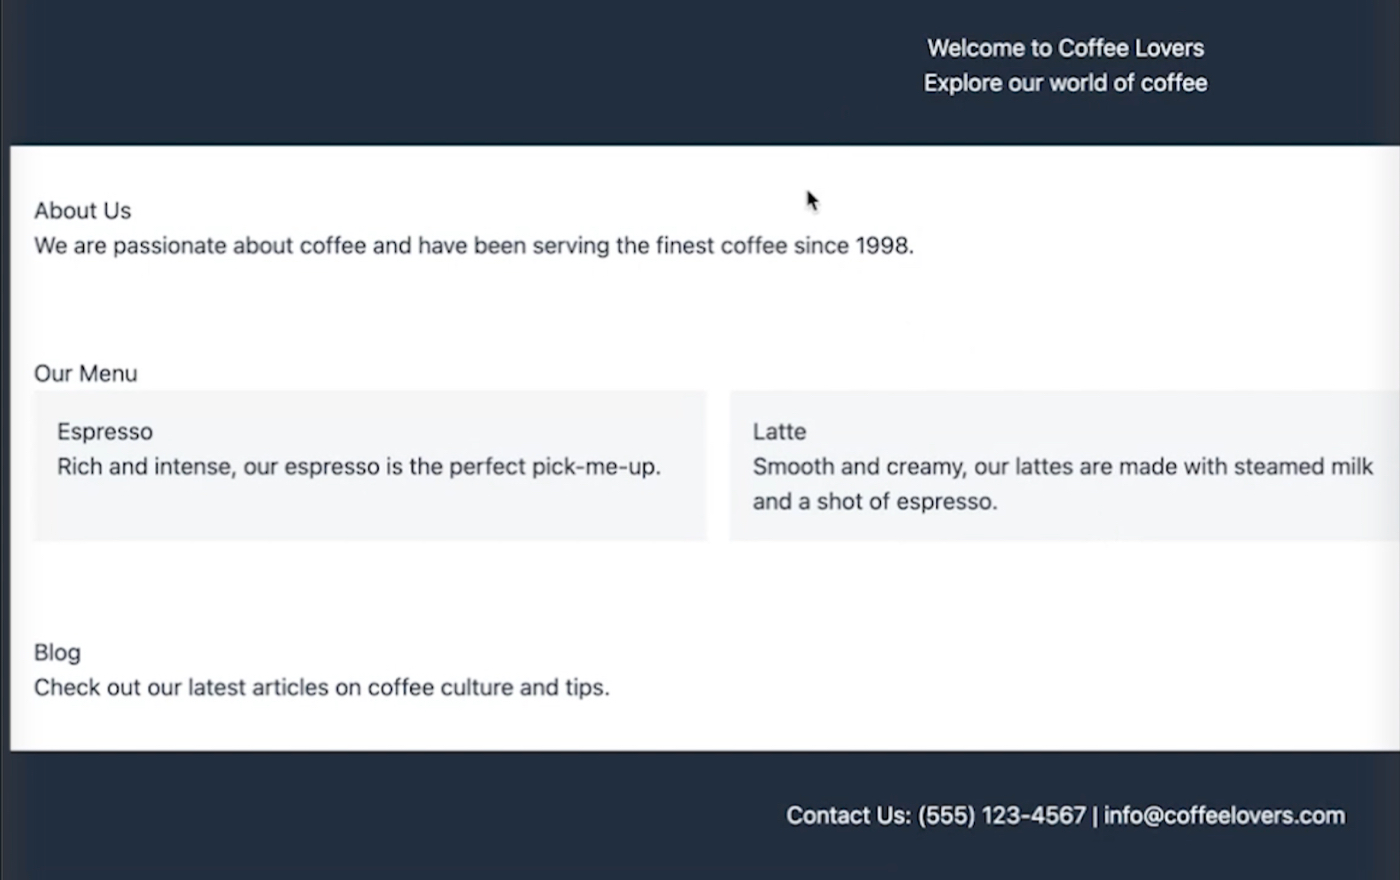Click the info@coffeelovers.com email address
Image resolution: width=1400 pixels, height=880 pixels.
coord(1224,816)
